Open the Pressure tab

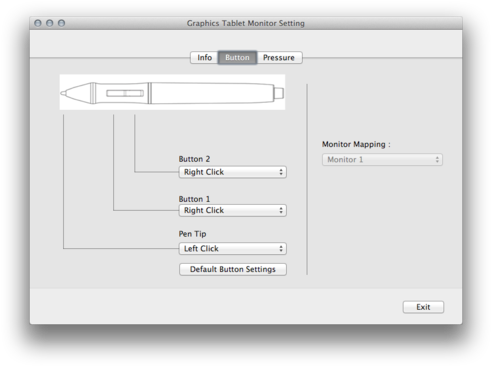pos(279,58)
